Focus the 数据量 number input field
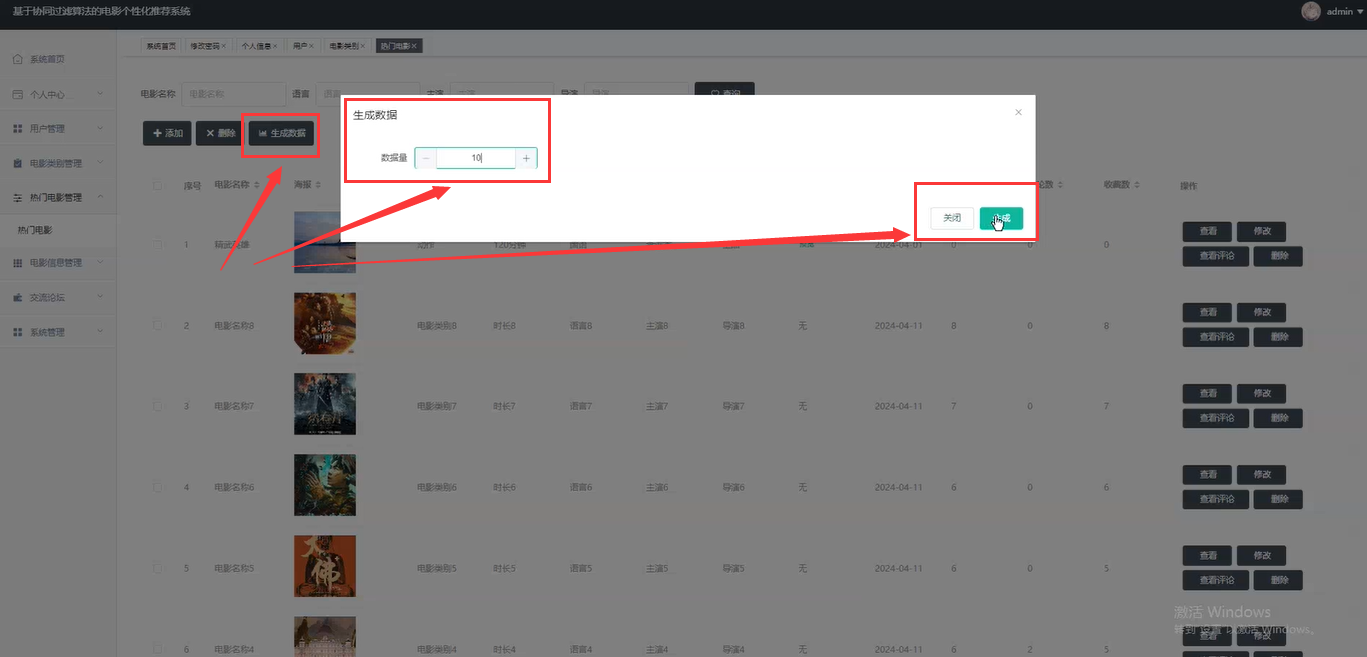Viewport: 1367px width, 657px height. click(476, 158)
